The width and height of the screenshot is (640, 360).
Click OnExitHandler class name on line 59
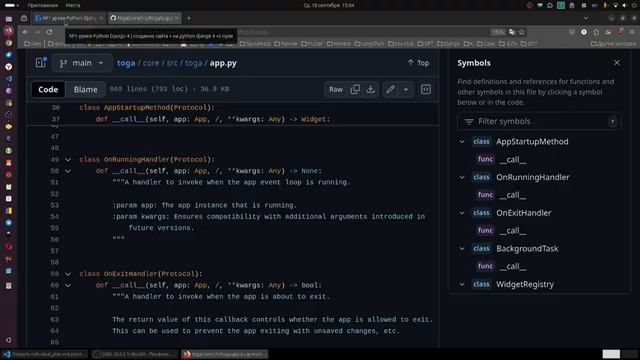[x=131, y=274]
